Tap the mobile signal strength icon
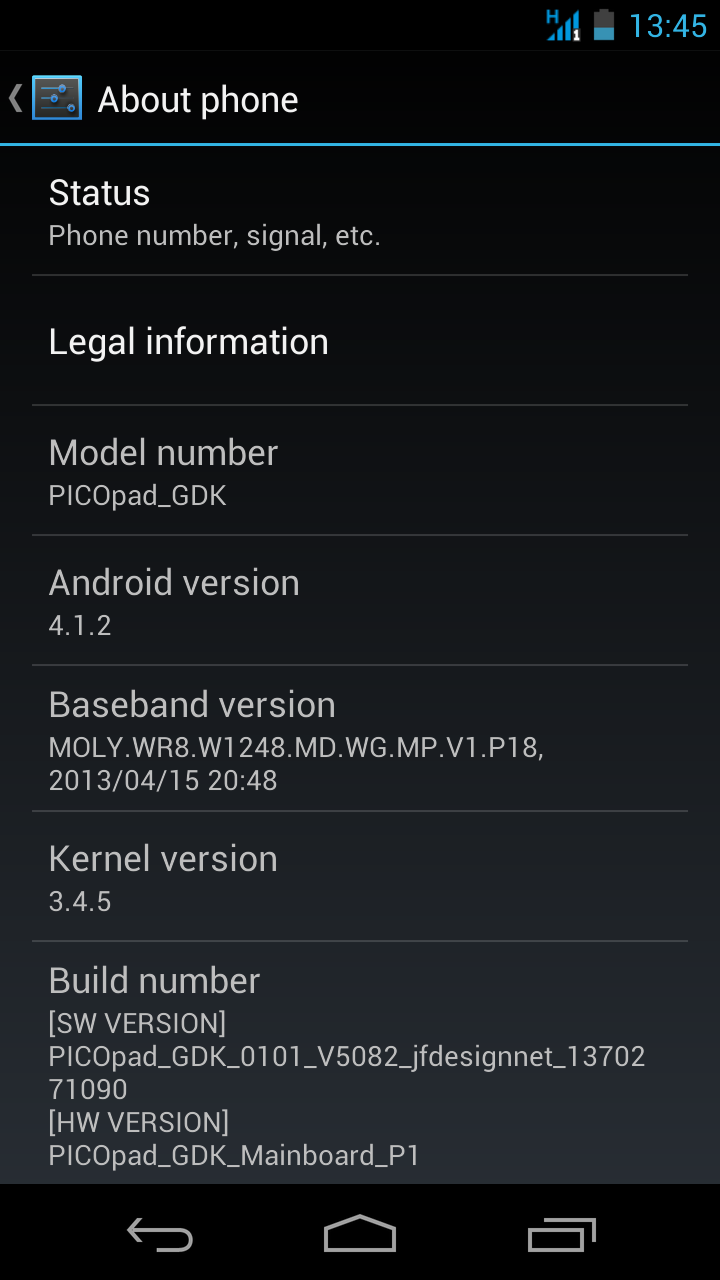 tap(563, 24)
